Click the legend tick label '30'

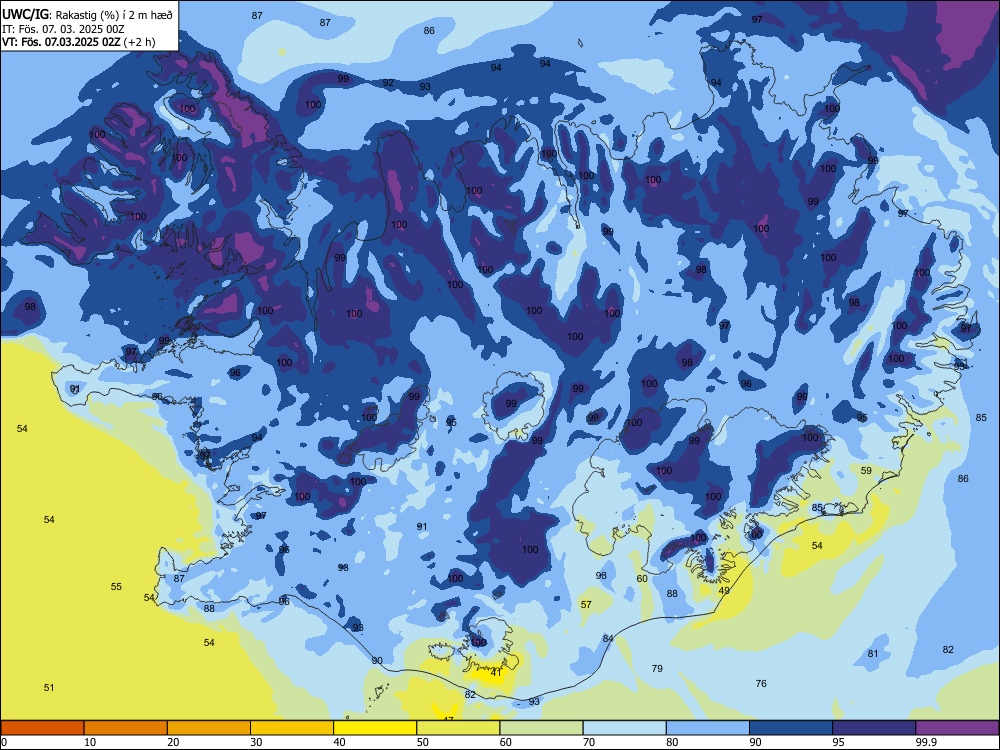click(x=256, y=742)
